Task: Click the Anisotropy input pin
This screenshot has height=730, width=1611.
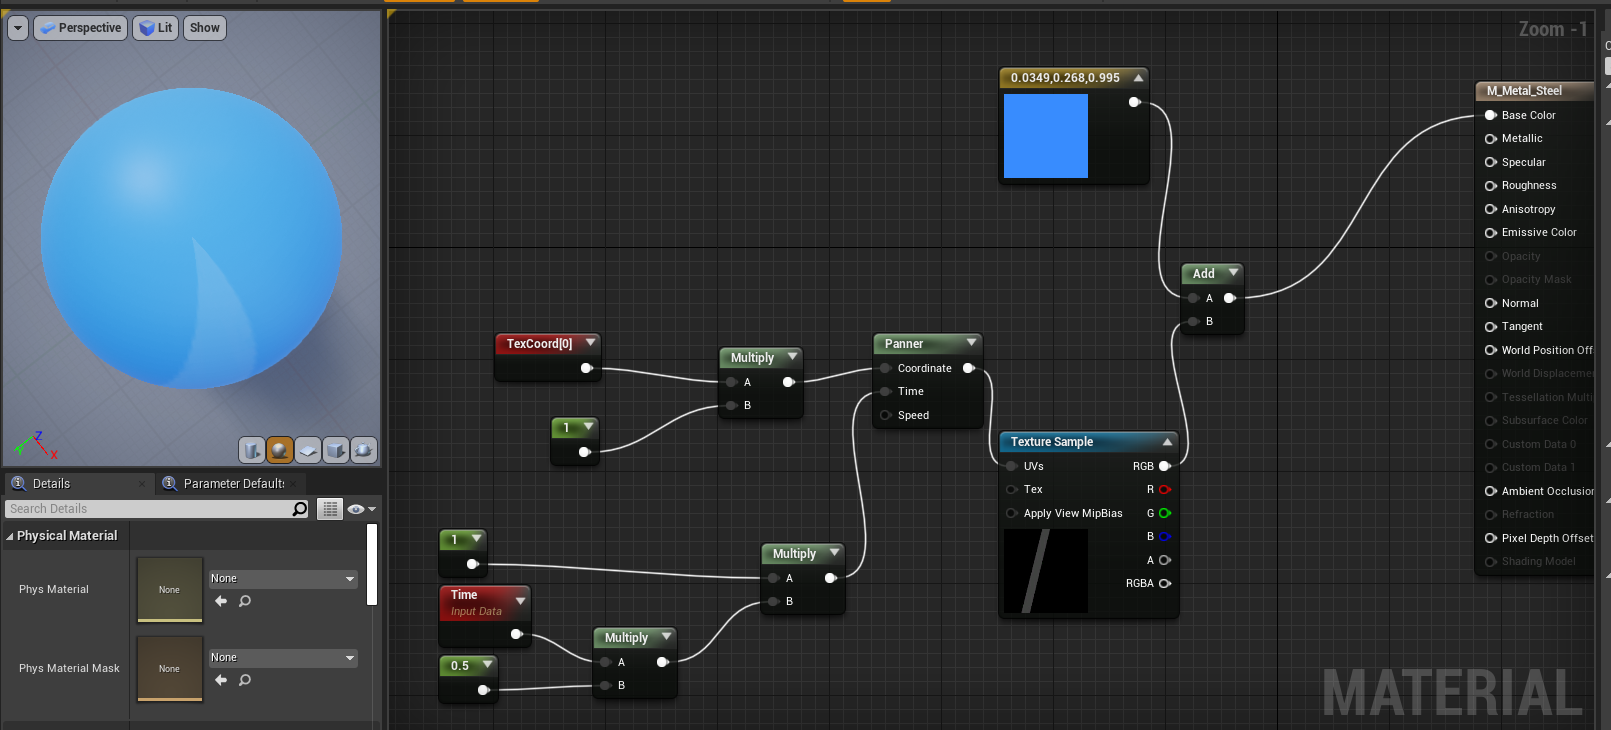Action: click(x=1491, y=209)
